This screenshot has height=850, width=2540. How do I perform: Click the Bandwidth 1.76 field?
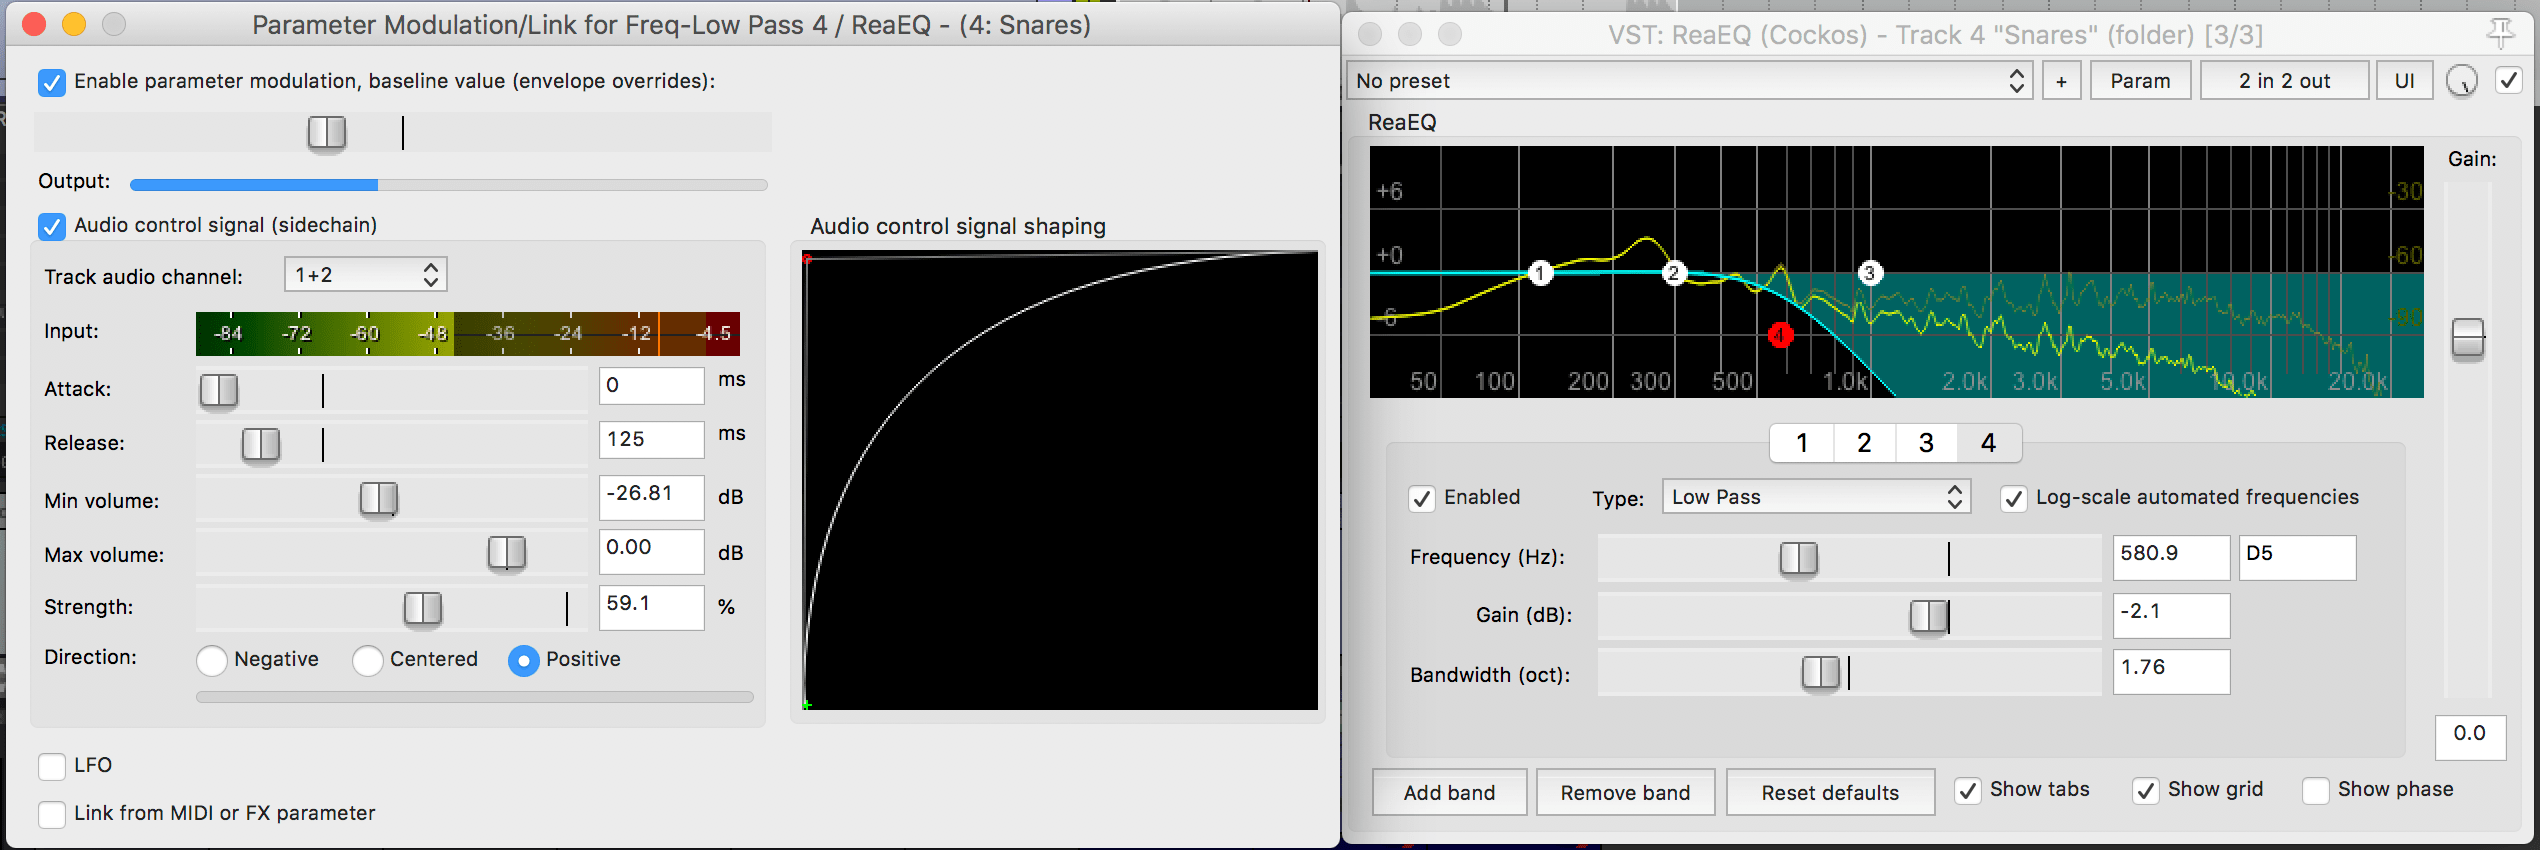click(2171, 671)
